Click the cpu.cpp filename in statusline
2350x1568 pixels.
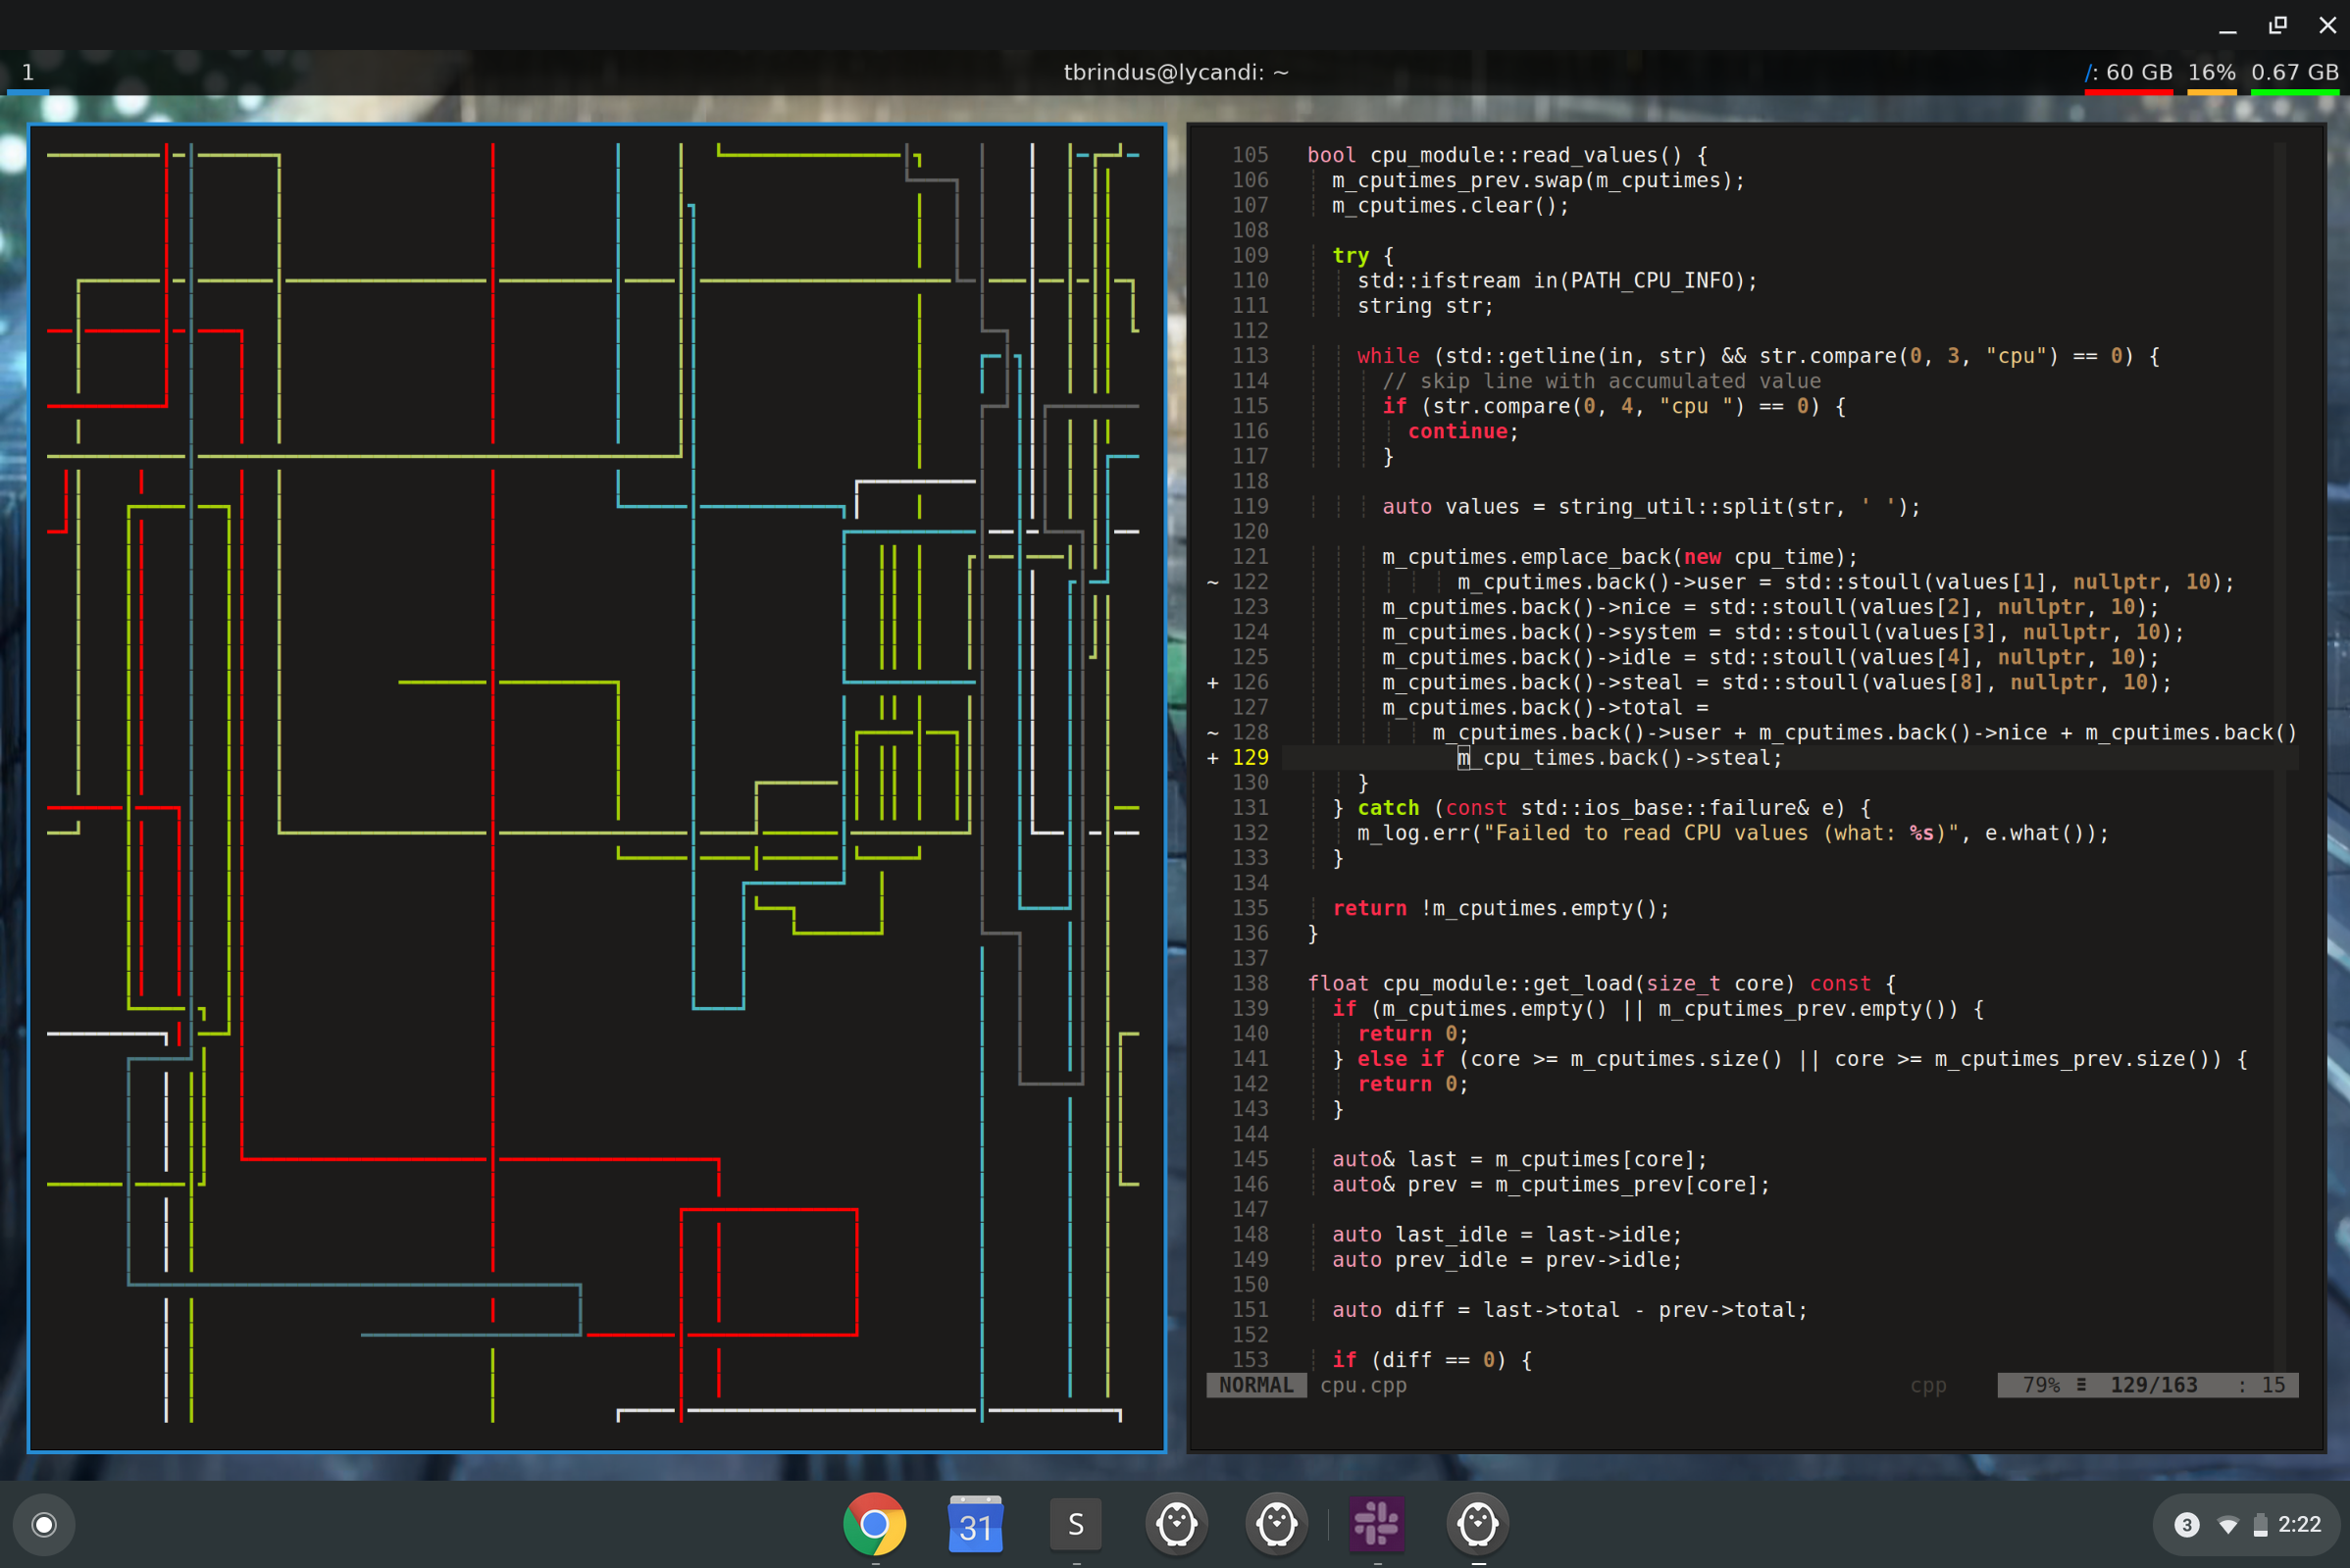coord(1363,1385)
